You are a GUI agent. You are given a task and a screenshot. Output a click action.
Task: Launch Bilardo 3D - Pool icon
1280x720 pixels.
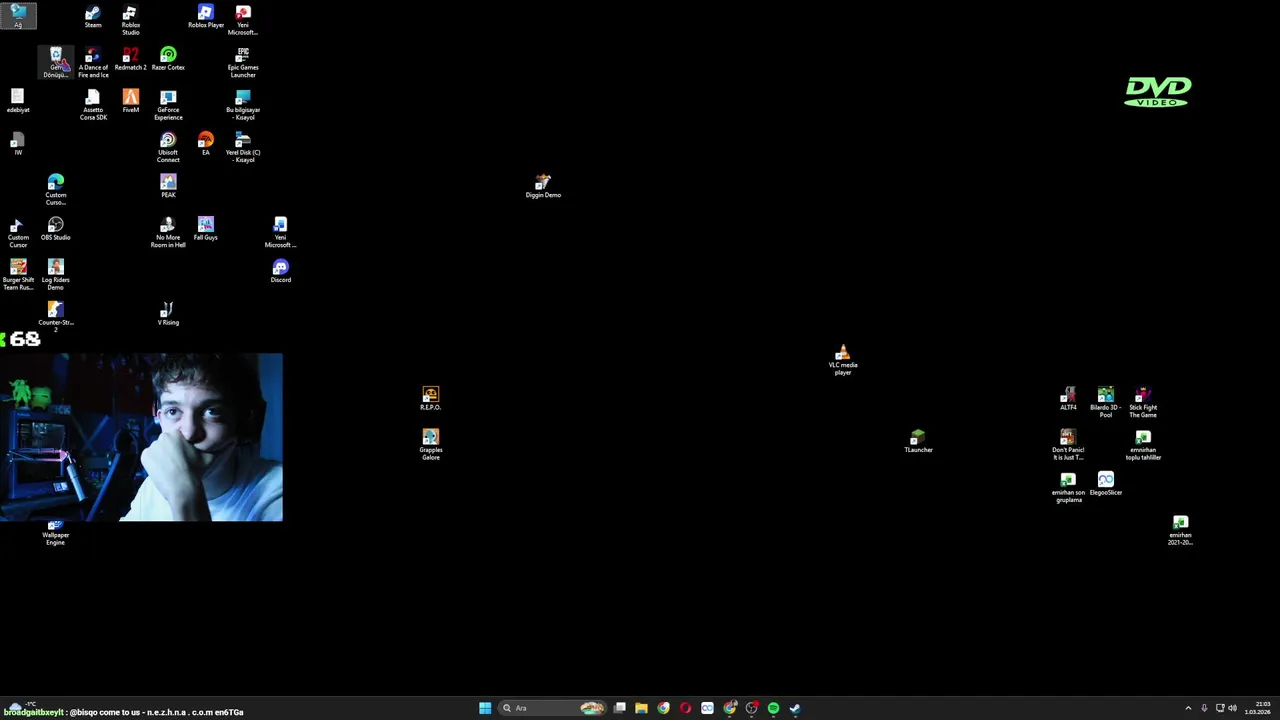(x=1106, y=402)
